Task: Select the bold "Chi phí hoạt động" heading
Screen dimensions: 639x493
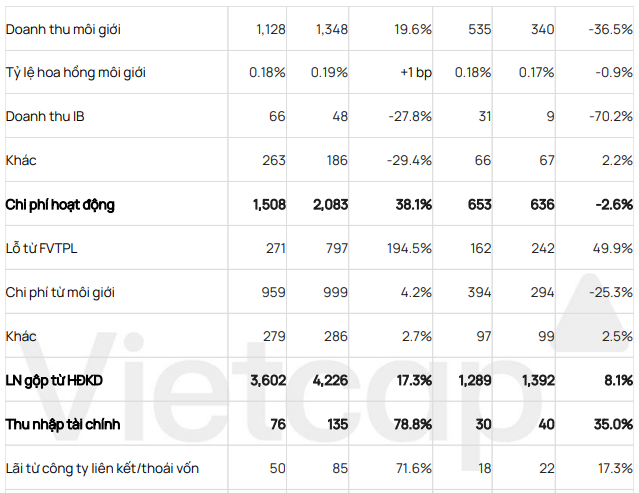Action: 61,205
